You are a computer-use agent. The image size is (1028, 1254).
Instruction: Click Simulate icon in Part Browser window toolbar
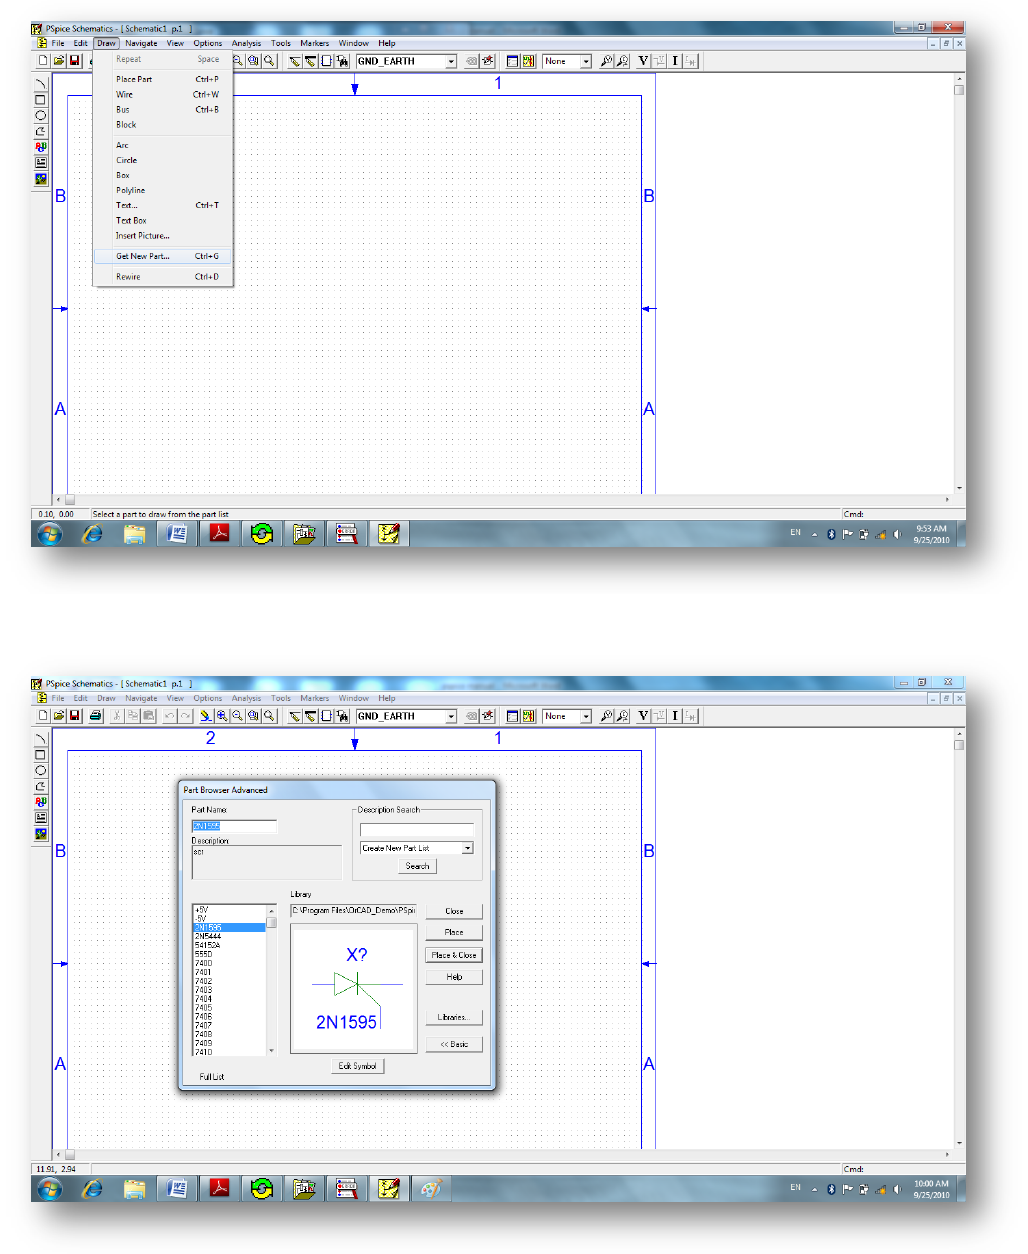coord(528,716)
